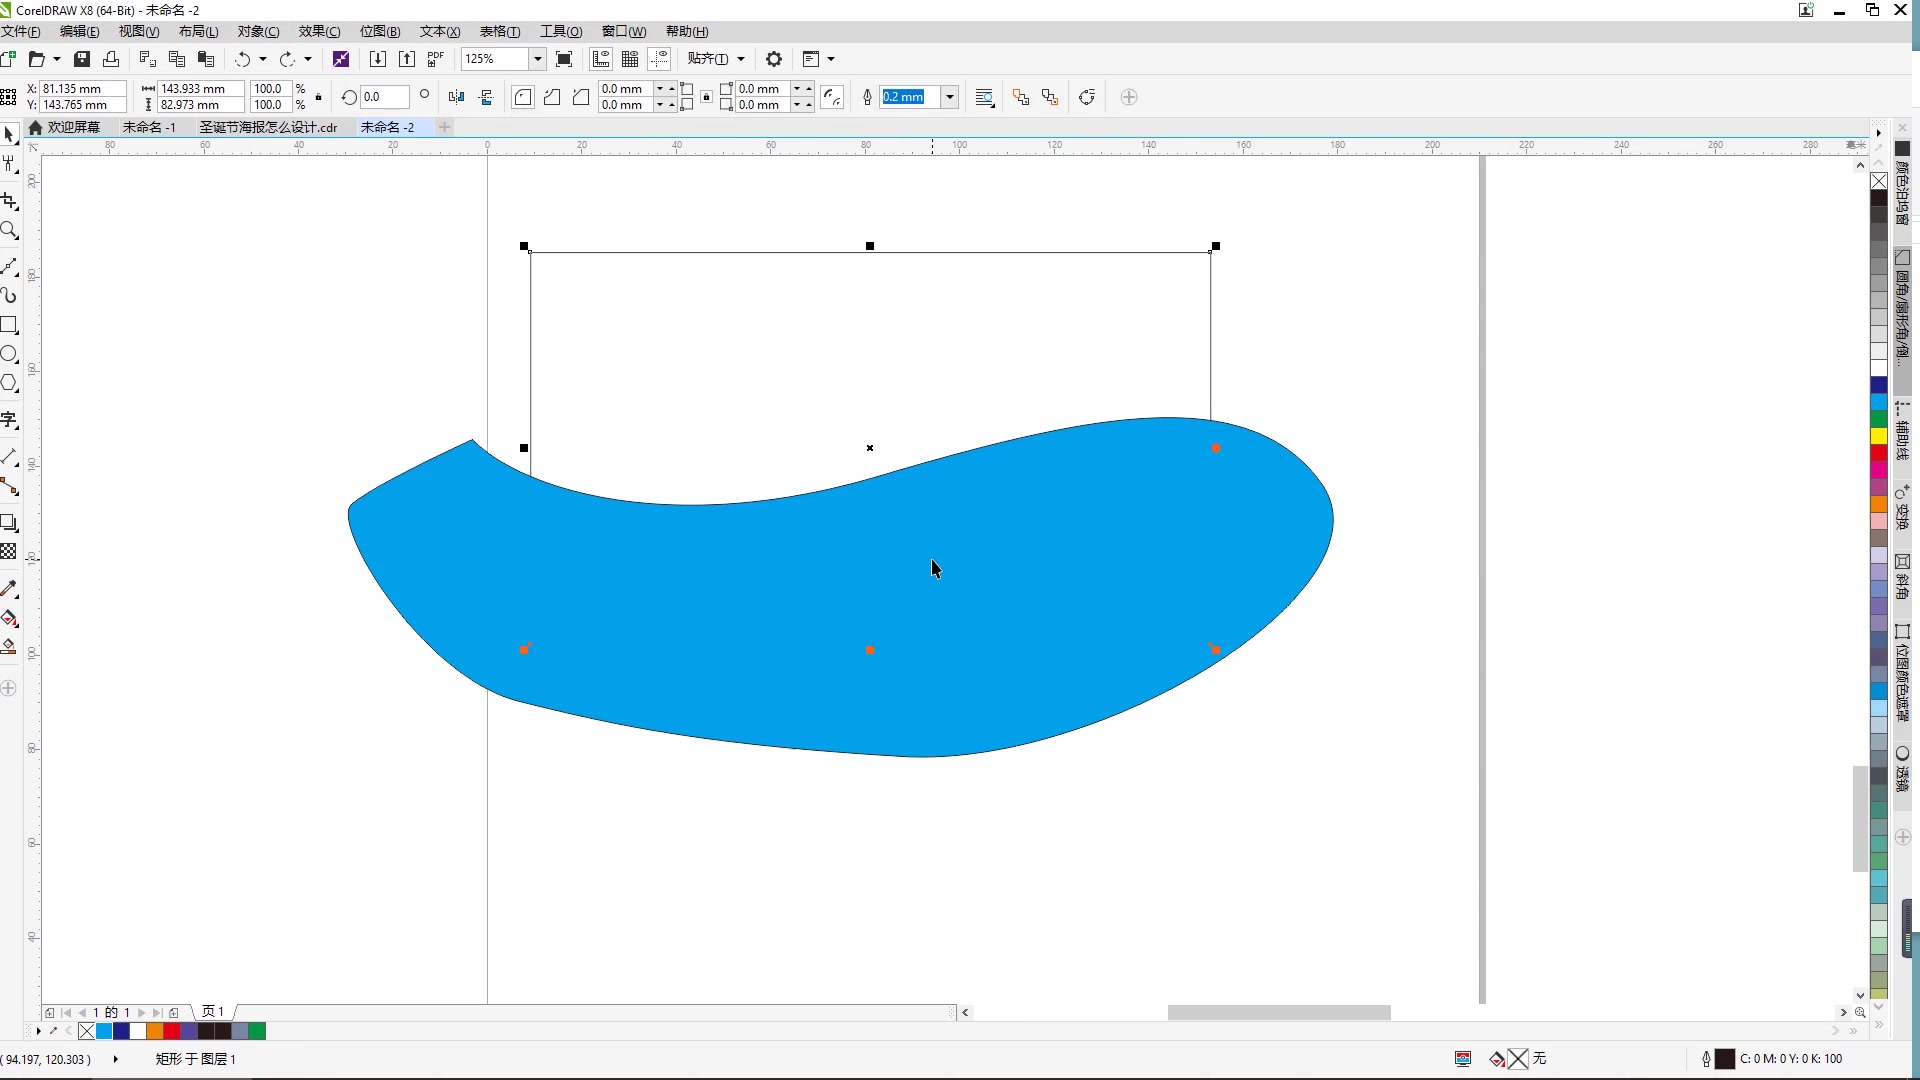Select the Ellipse tool
This screenshot has width=1920, height=1080.
pos(9,354)
